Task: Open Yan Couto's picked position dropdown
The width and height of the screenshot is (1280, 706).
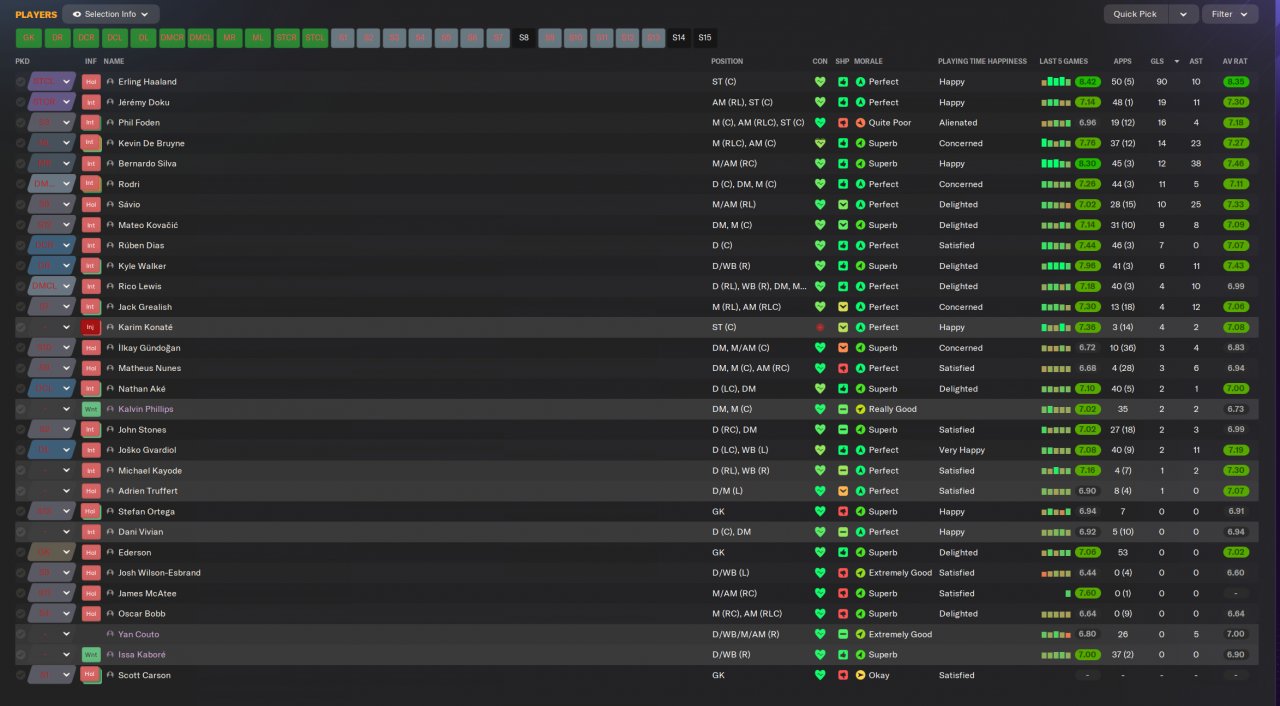Action: (x=52, y=634)
